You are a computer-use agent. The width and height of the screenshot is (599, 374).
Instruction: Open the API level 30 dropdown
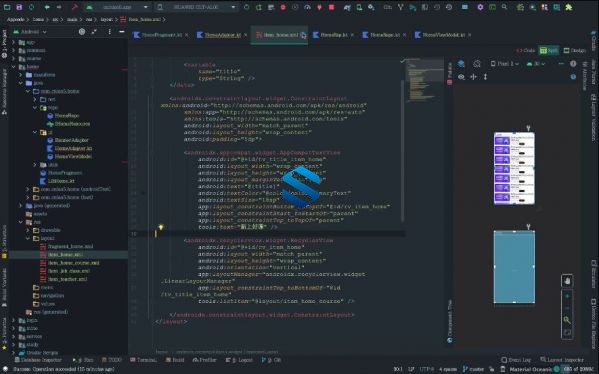[535, 64]
